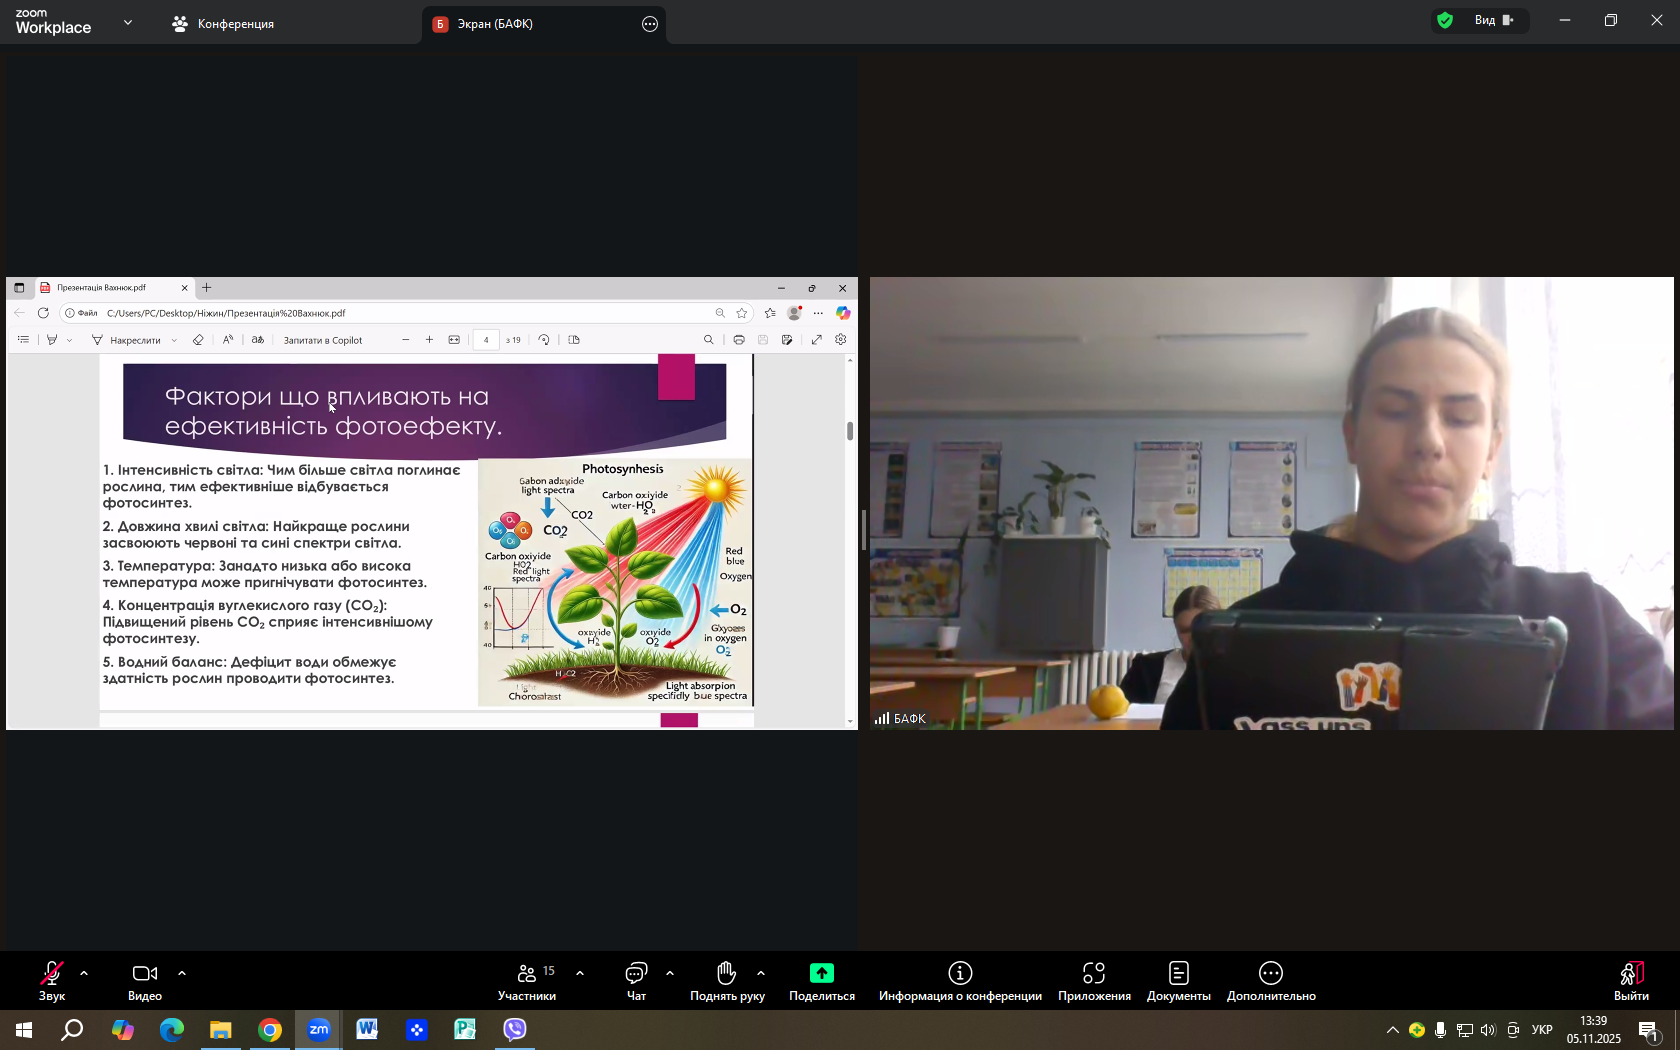Open the Дополнительно more options menu

click(x=1271, y=981)
